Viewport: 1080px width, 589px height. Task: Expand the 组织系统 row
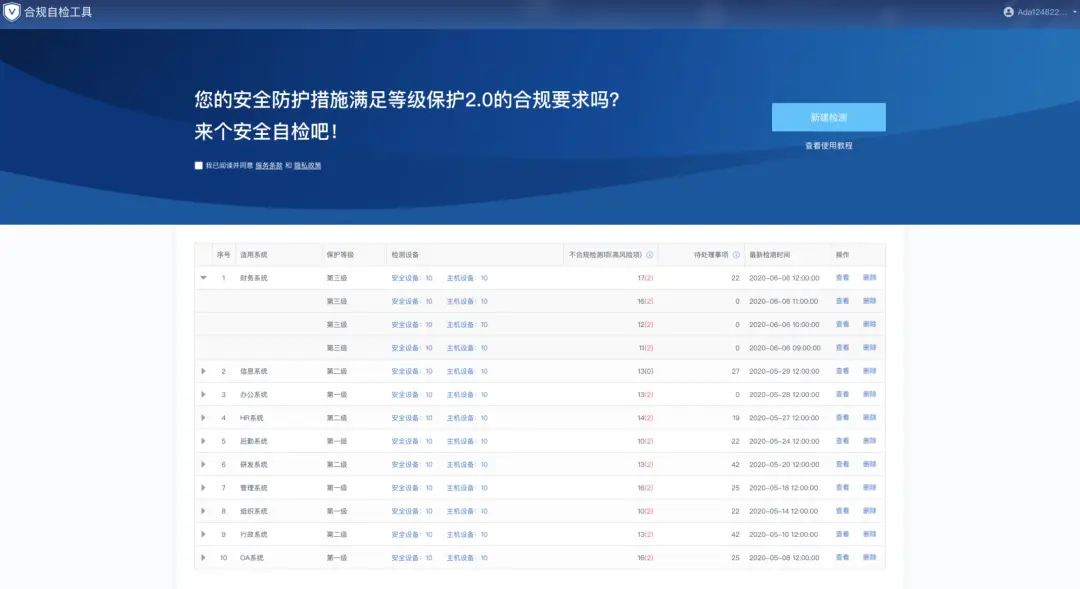coord(203,511)
